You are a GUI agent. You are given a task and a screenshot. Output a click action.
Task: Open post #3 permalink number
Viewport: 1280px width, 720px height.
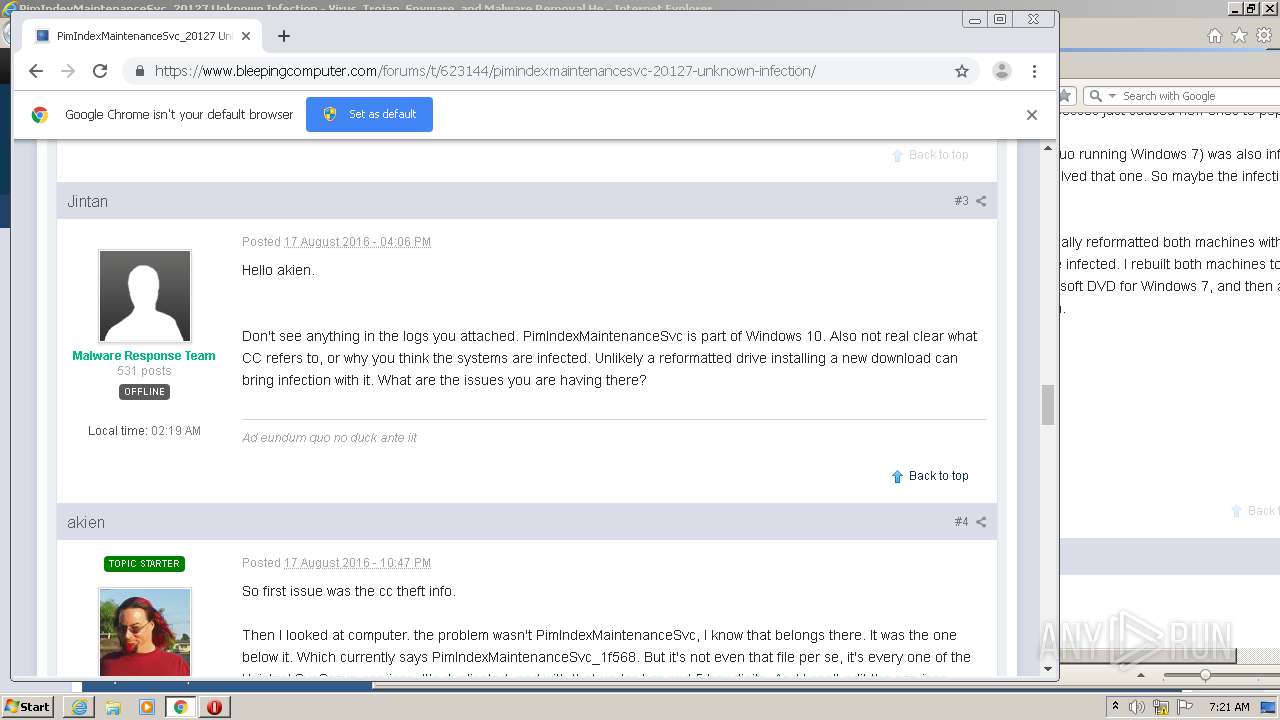pyautogui.click(x=961, y=201)
